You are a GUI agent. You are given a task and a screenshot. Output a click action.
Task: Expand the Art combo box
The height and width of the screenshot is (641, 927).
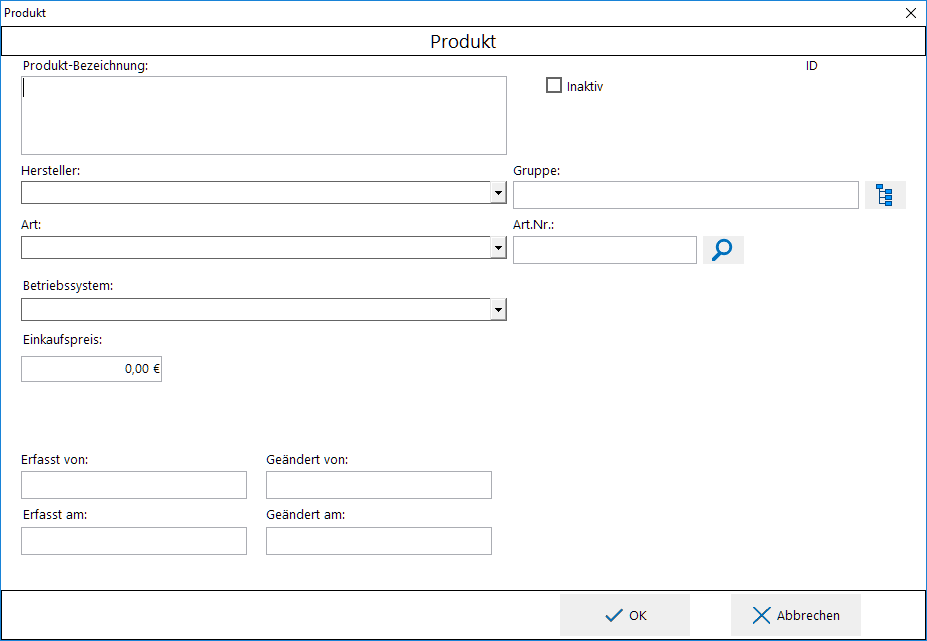pos(498,247)
